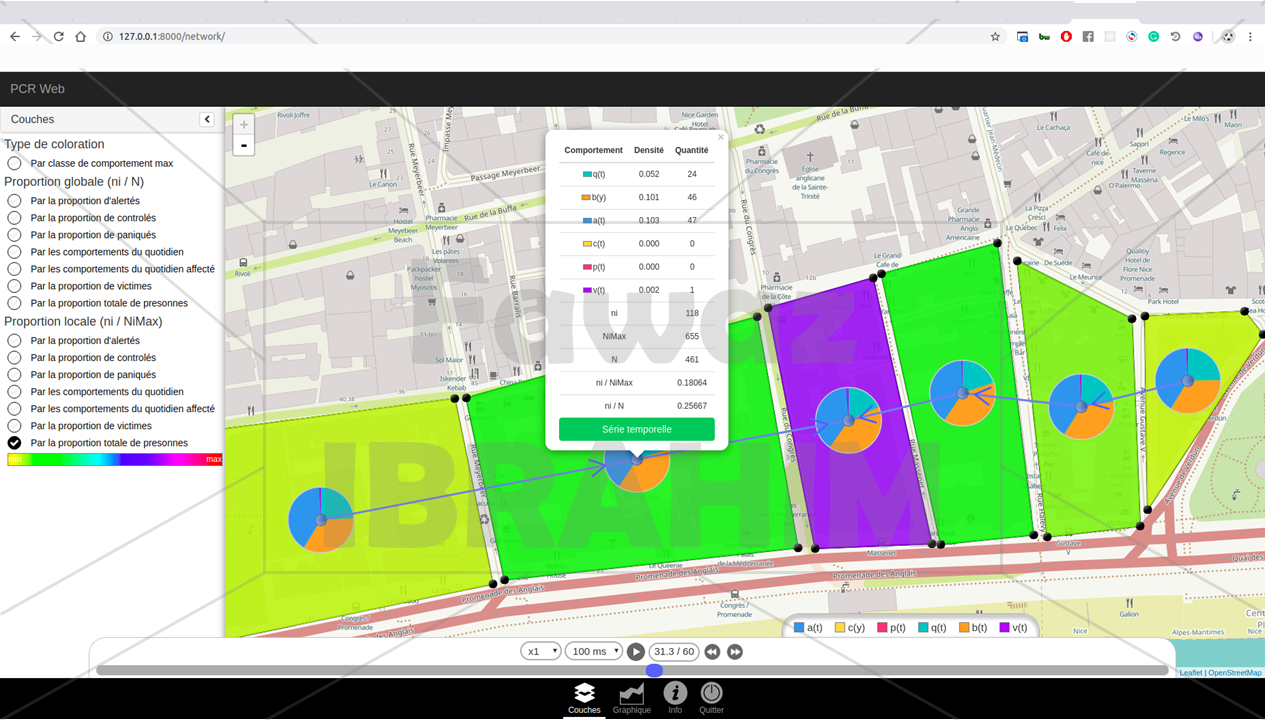
Task: Click the Couches panel header
Action: coord(111,119)
